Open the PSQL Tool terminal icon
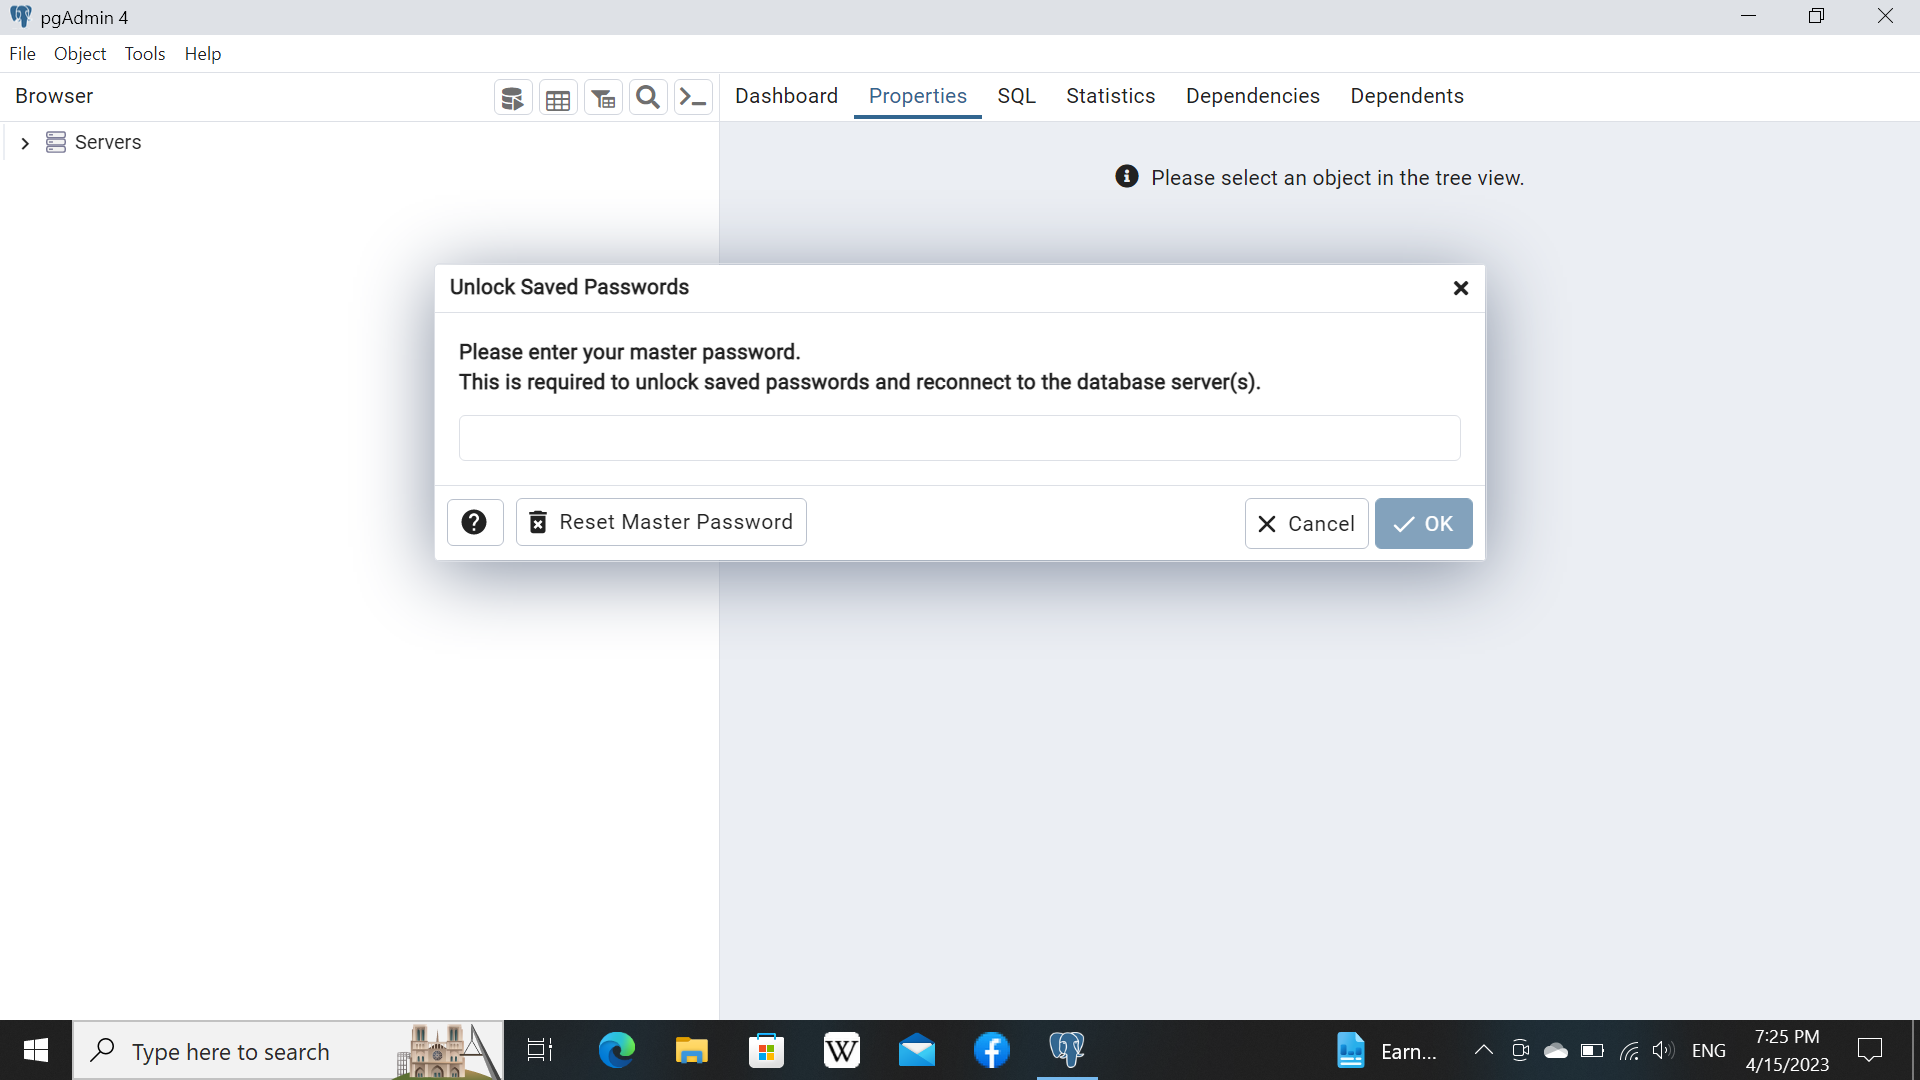The height and width of the screenshot is (1080, 1920). [x=693, y=97]
